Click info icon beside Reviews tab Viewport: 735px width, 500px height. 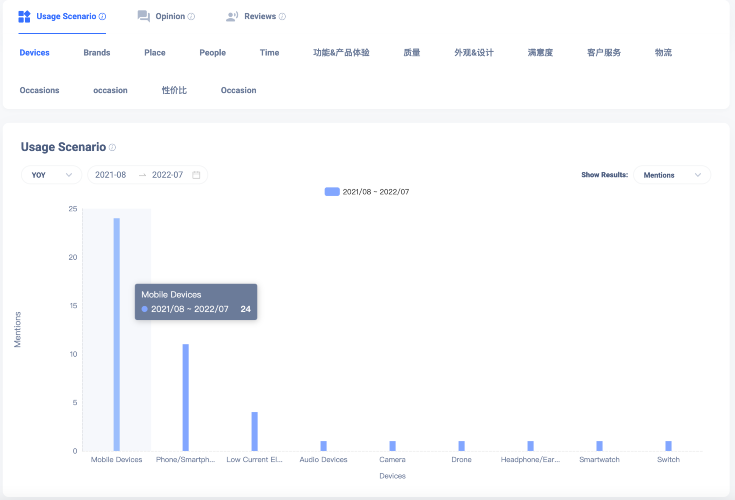click(282, 16)
